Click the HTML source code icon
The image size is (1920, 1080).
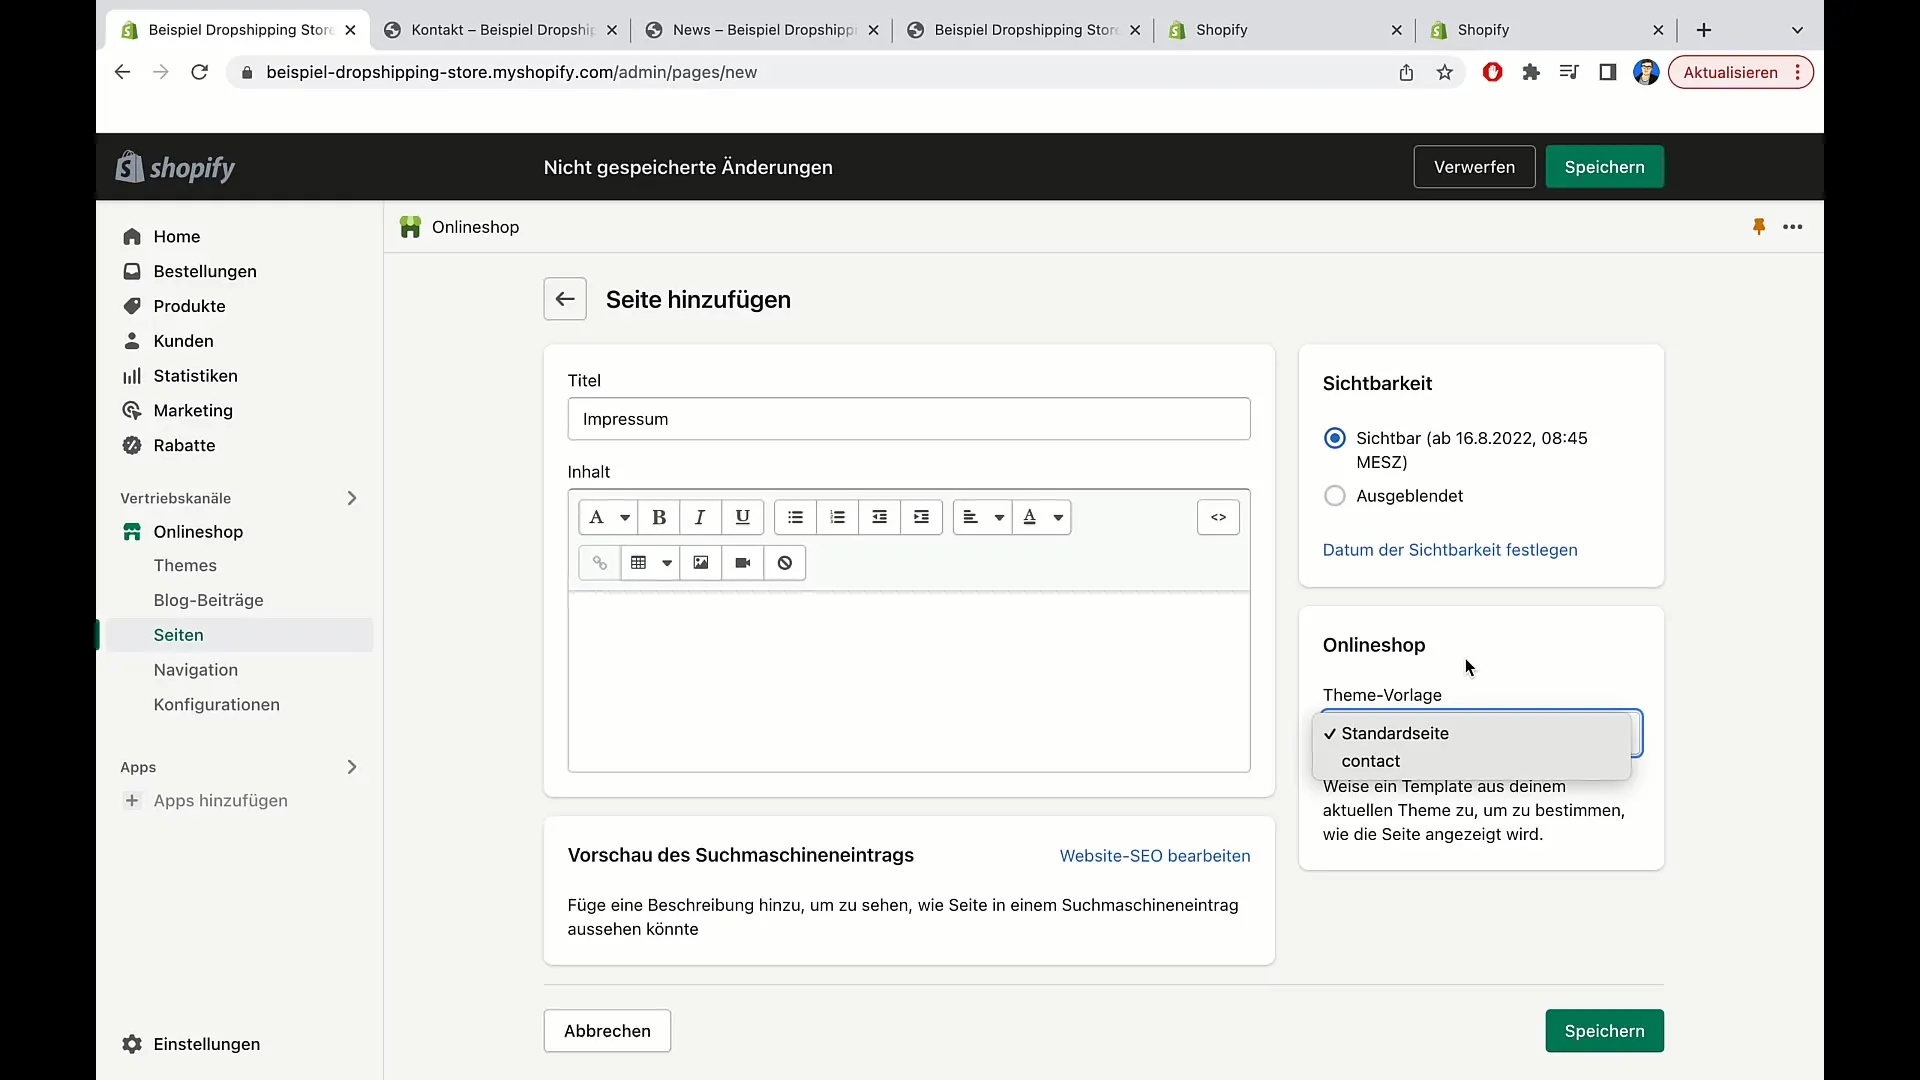1218,517
